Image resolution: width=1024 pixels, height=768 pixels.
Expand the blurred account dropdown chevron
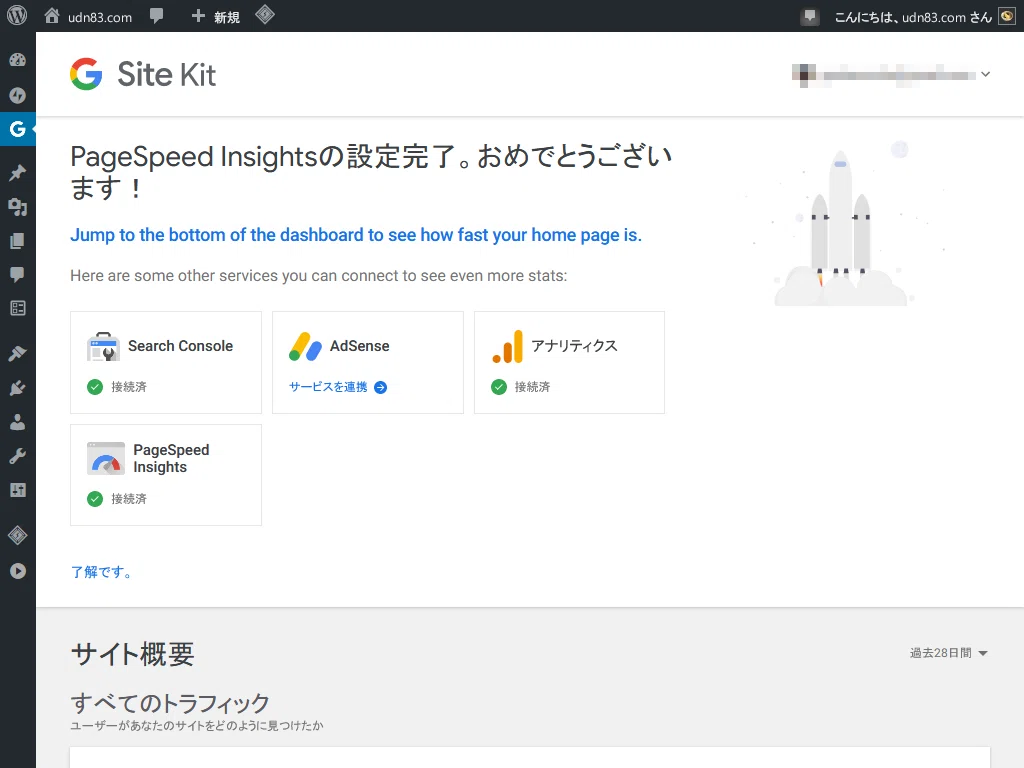coord(985,74)
